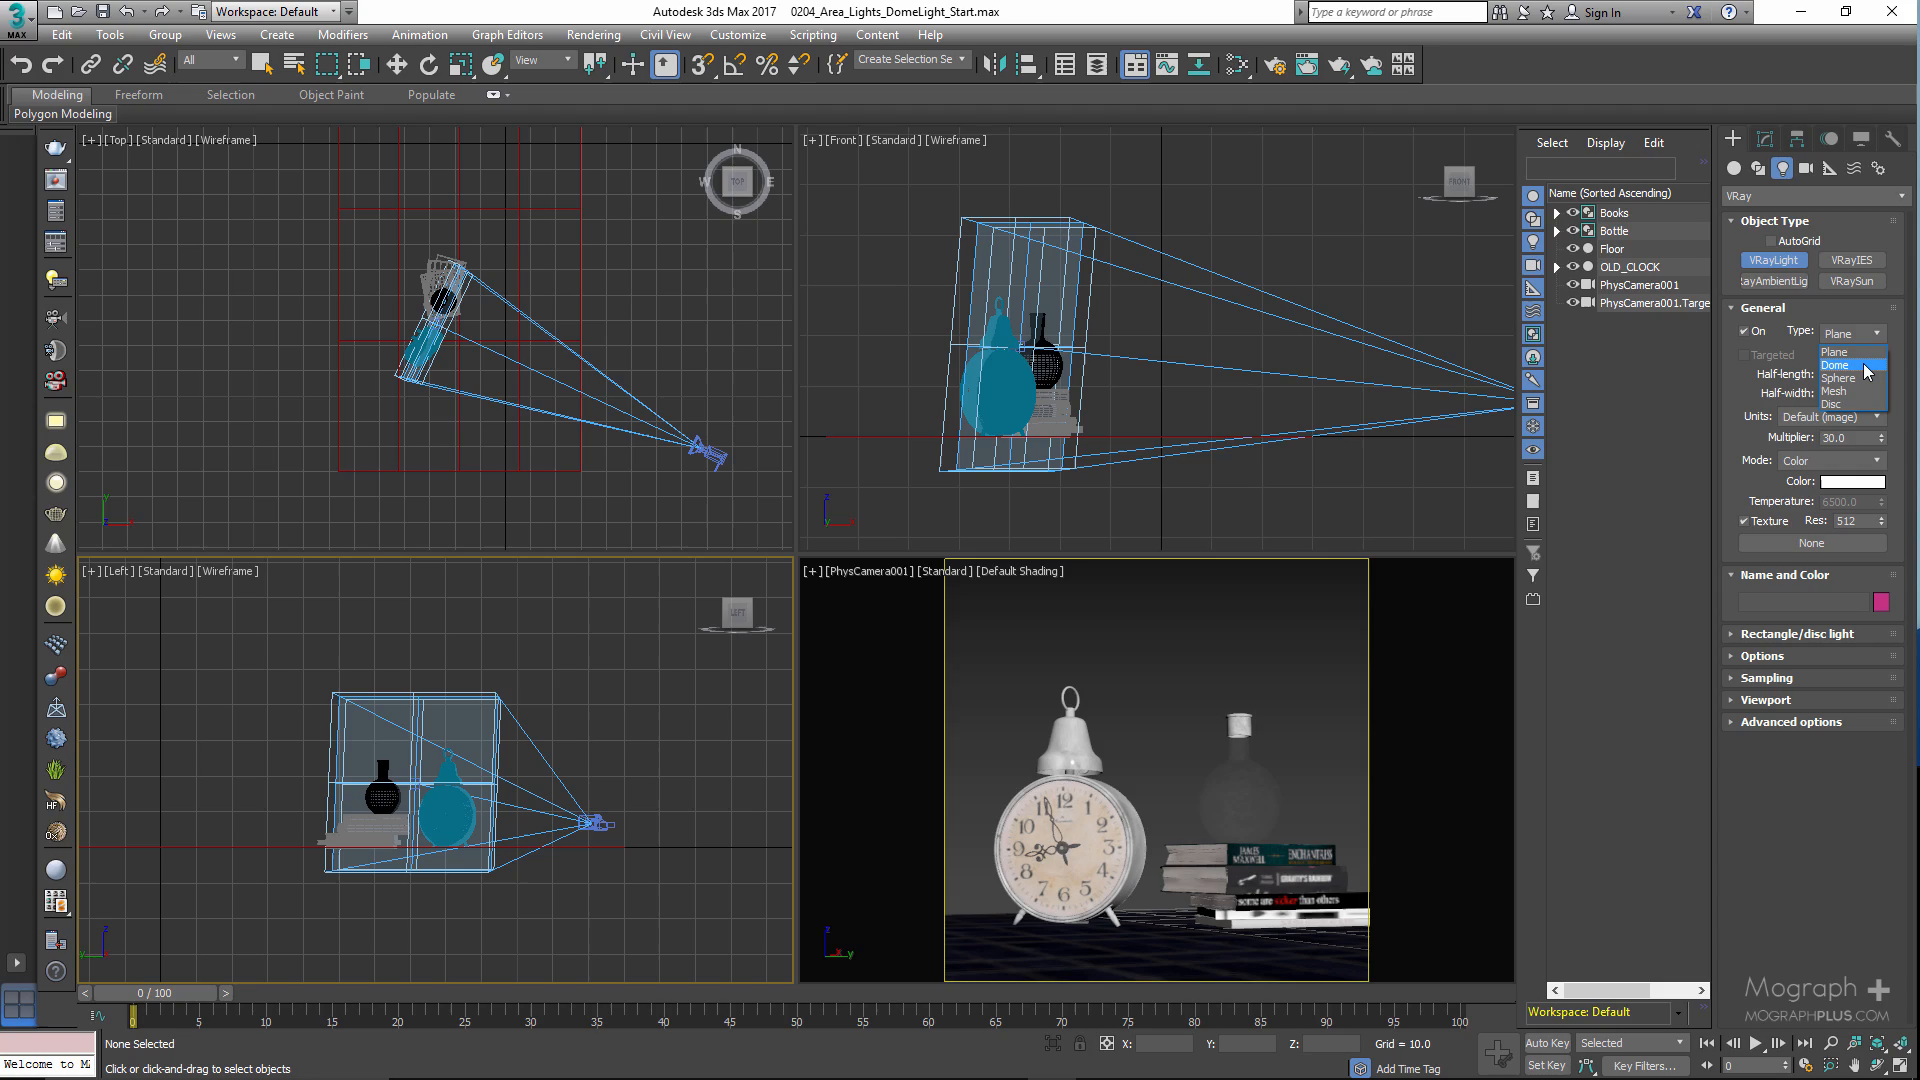Click the None texture map button
This screenshot has height=1080, width=1920.
[1812, 543]
